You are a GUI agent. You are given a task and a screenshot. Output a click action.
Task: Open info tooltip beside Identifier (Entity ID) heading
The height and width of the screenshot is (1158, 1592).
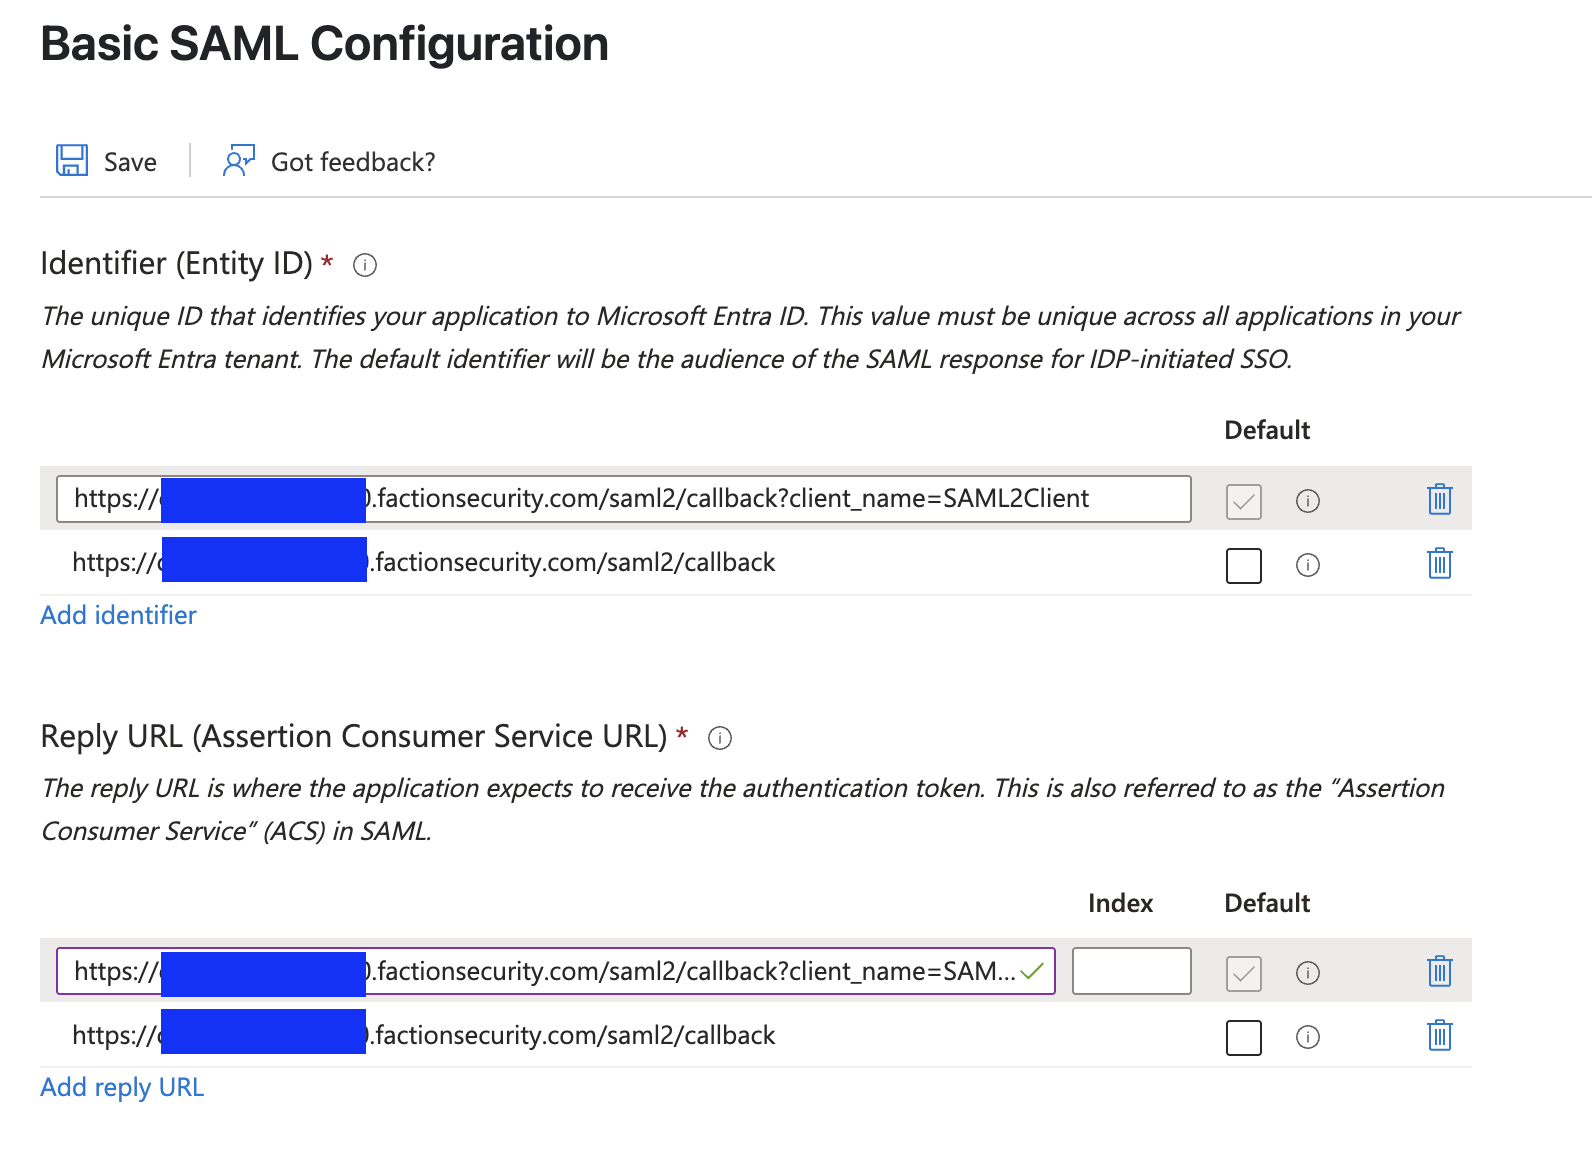tap(365, 265)
